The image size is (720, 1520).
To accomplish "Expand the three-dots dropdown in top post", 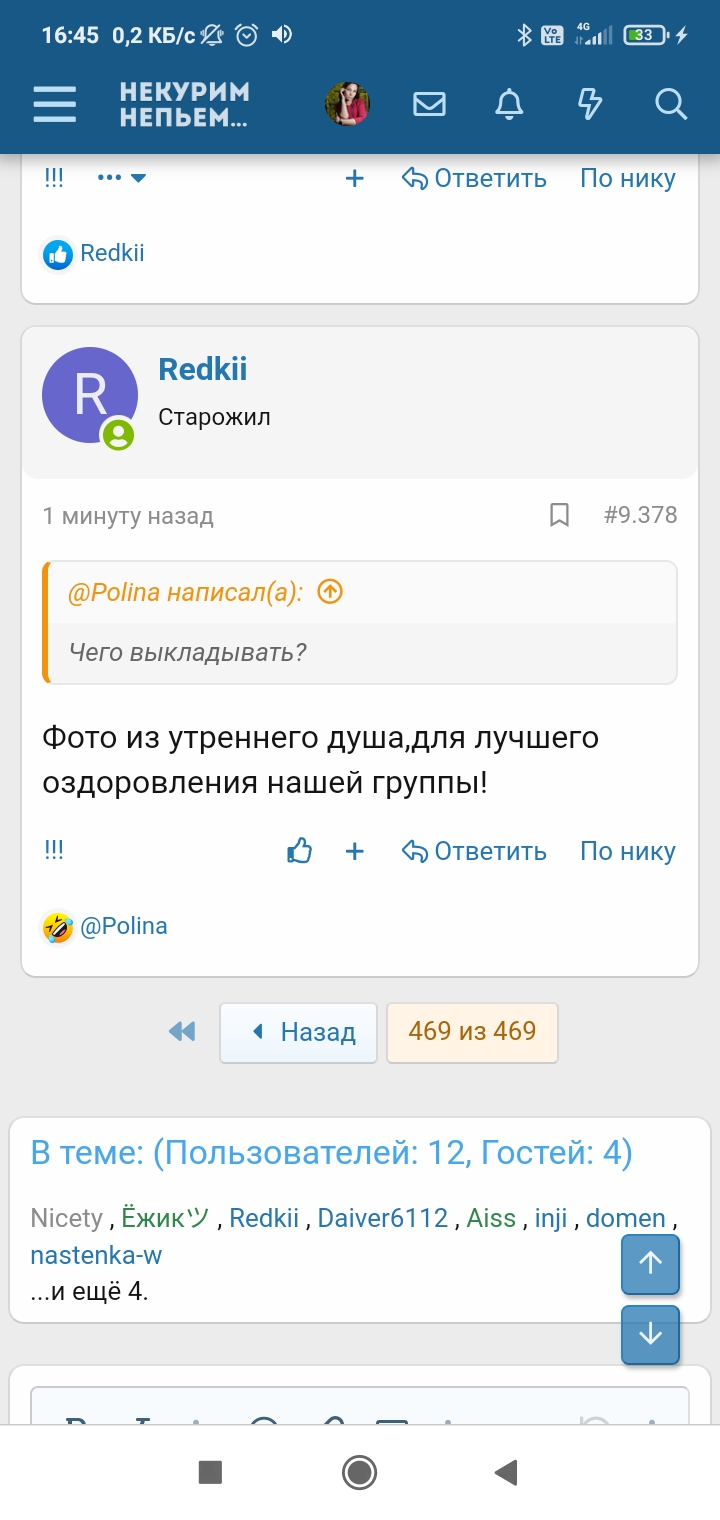I will 123,178.
